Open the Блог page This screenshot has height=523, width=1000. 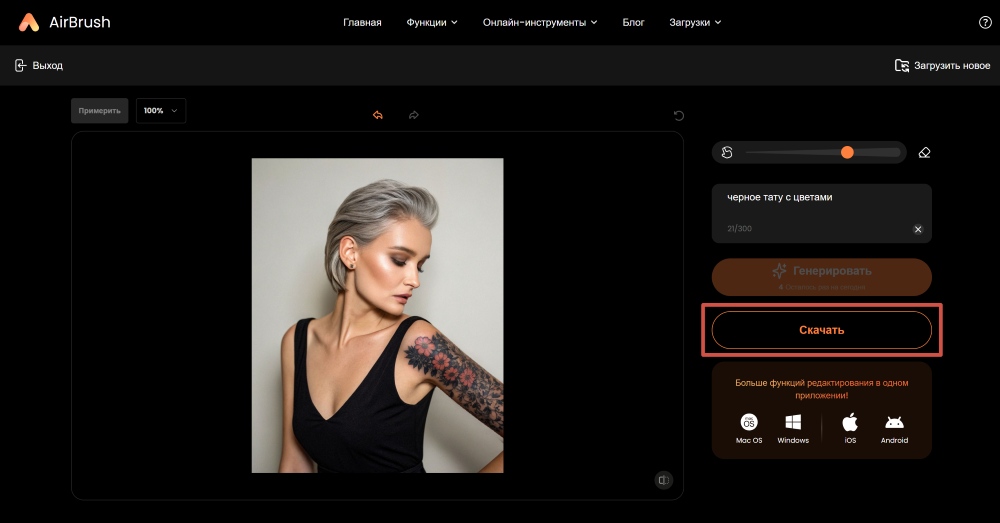click(633, 22)
